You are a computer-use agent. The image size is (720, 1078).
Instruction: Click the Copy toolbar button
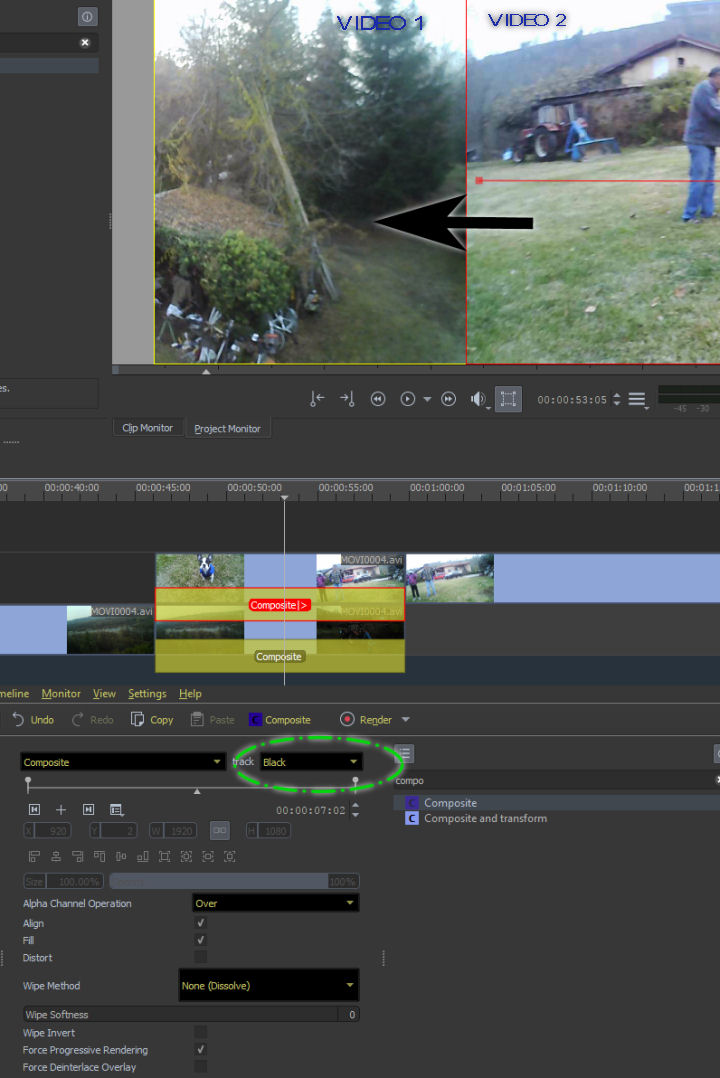click(153, 720)
